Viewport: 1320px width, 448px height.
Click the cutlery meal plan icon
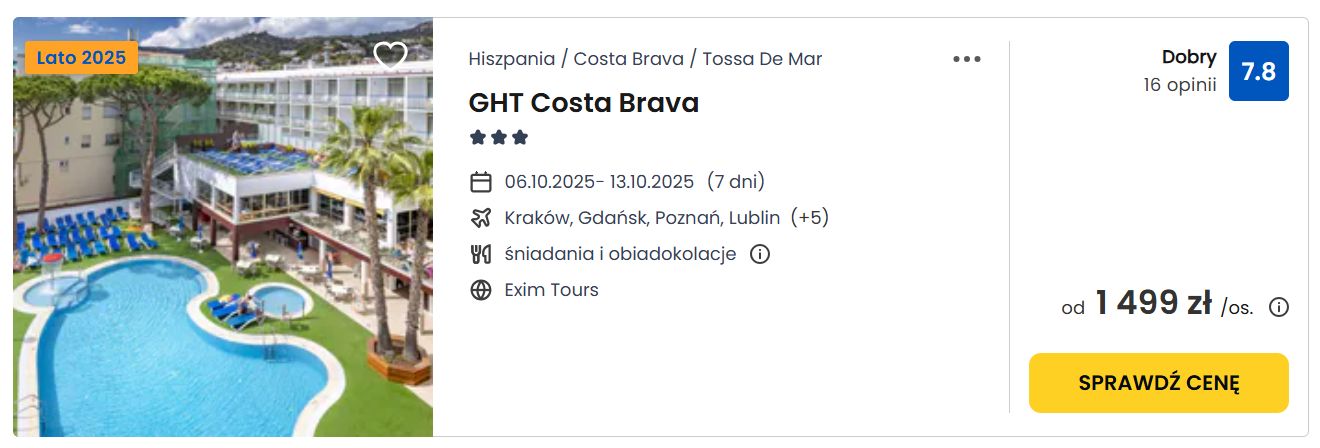point(481,254)
